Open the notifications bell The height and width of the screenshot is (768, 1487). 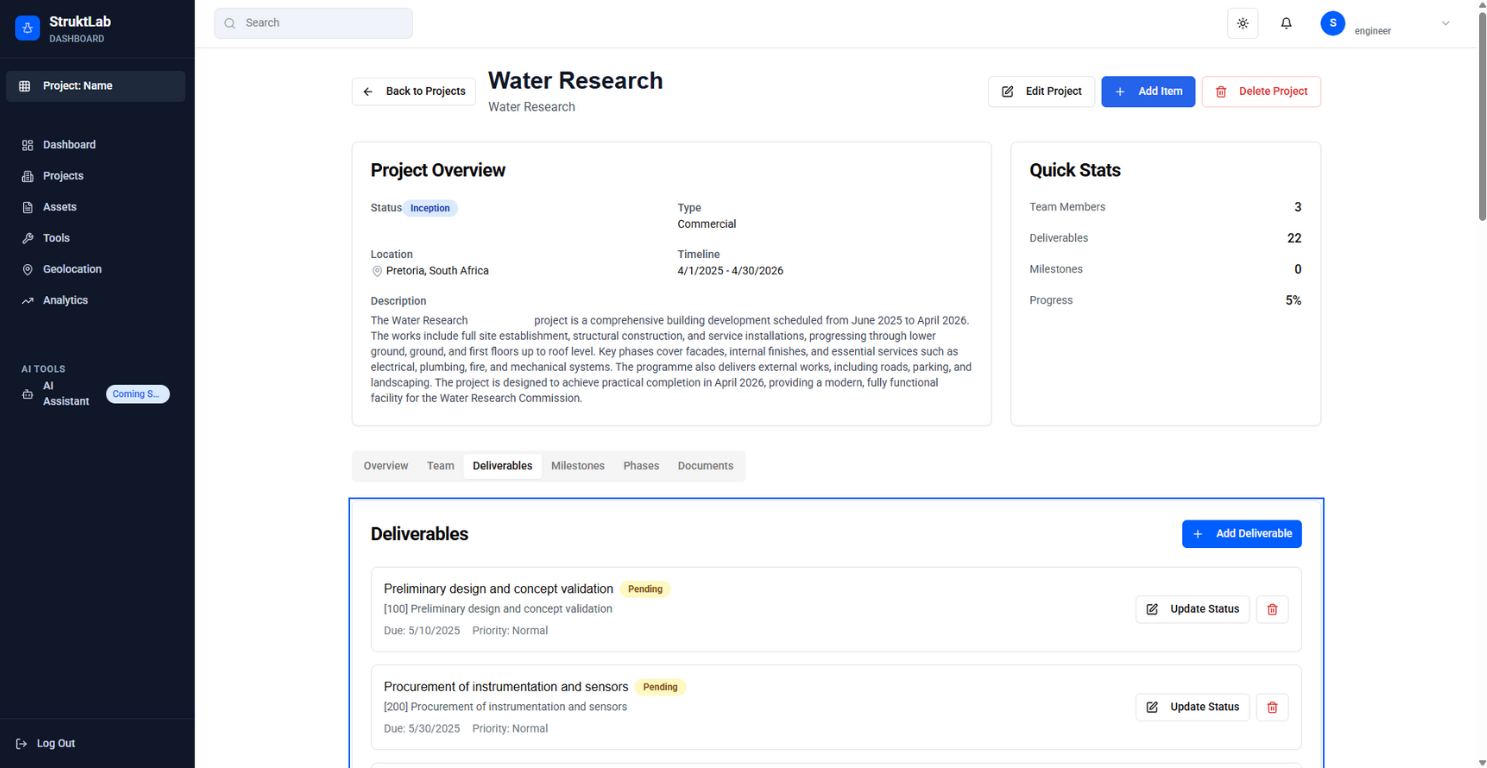(1286, 22)
